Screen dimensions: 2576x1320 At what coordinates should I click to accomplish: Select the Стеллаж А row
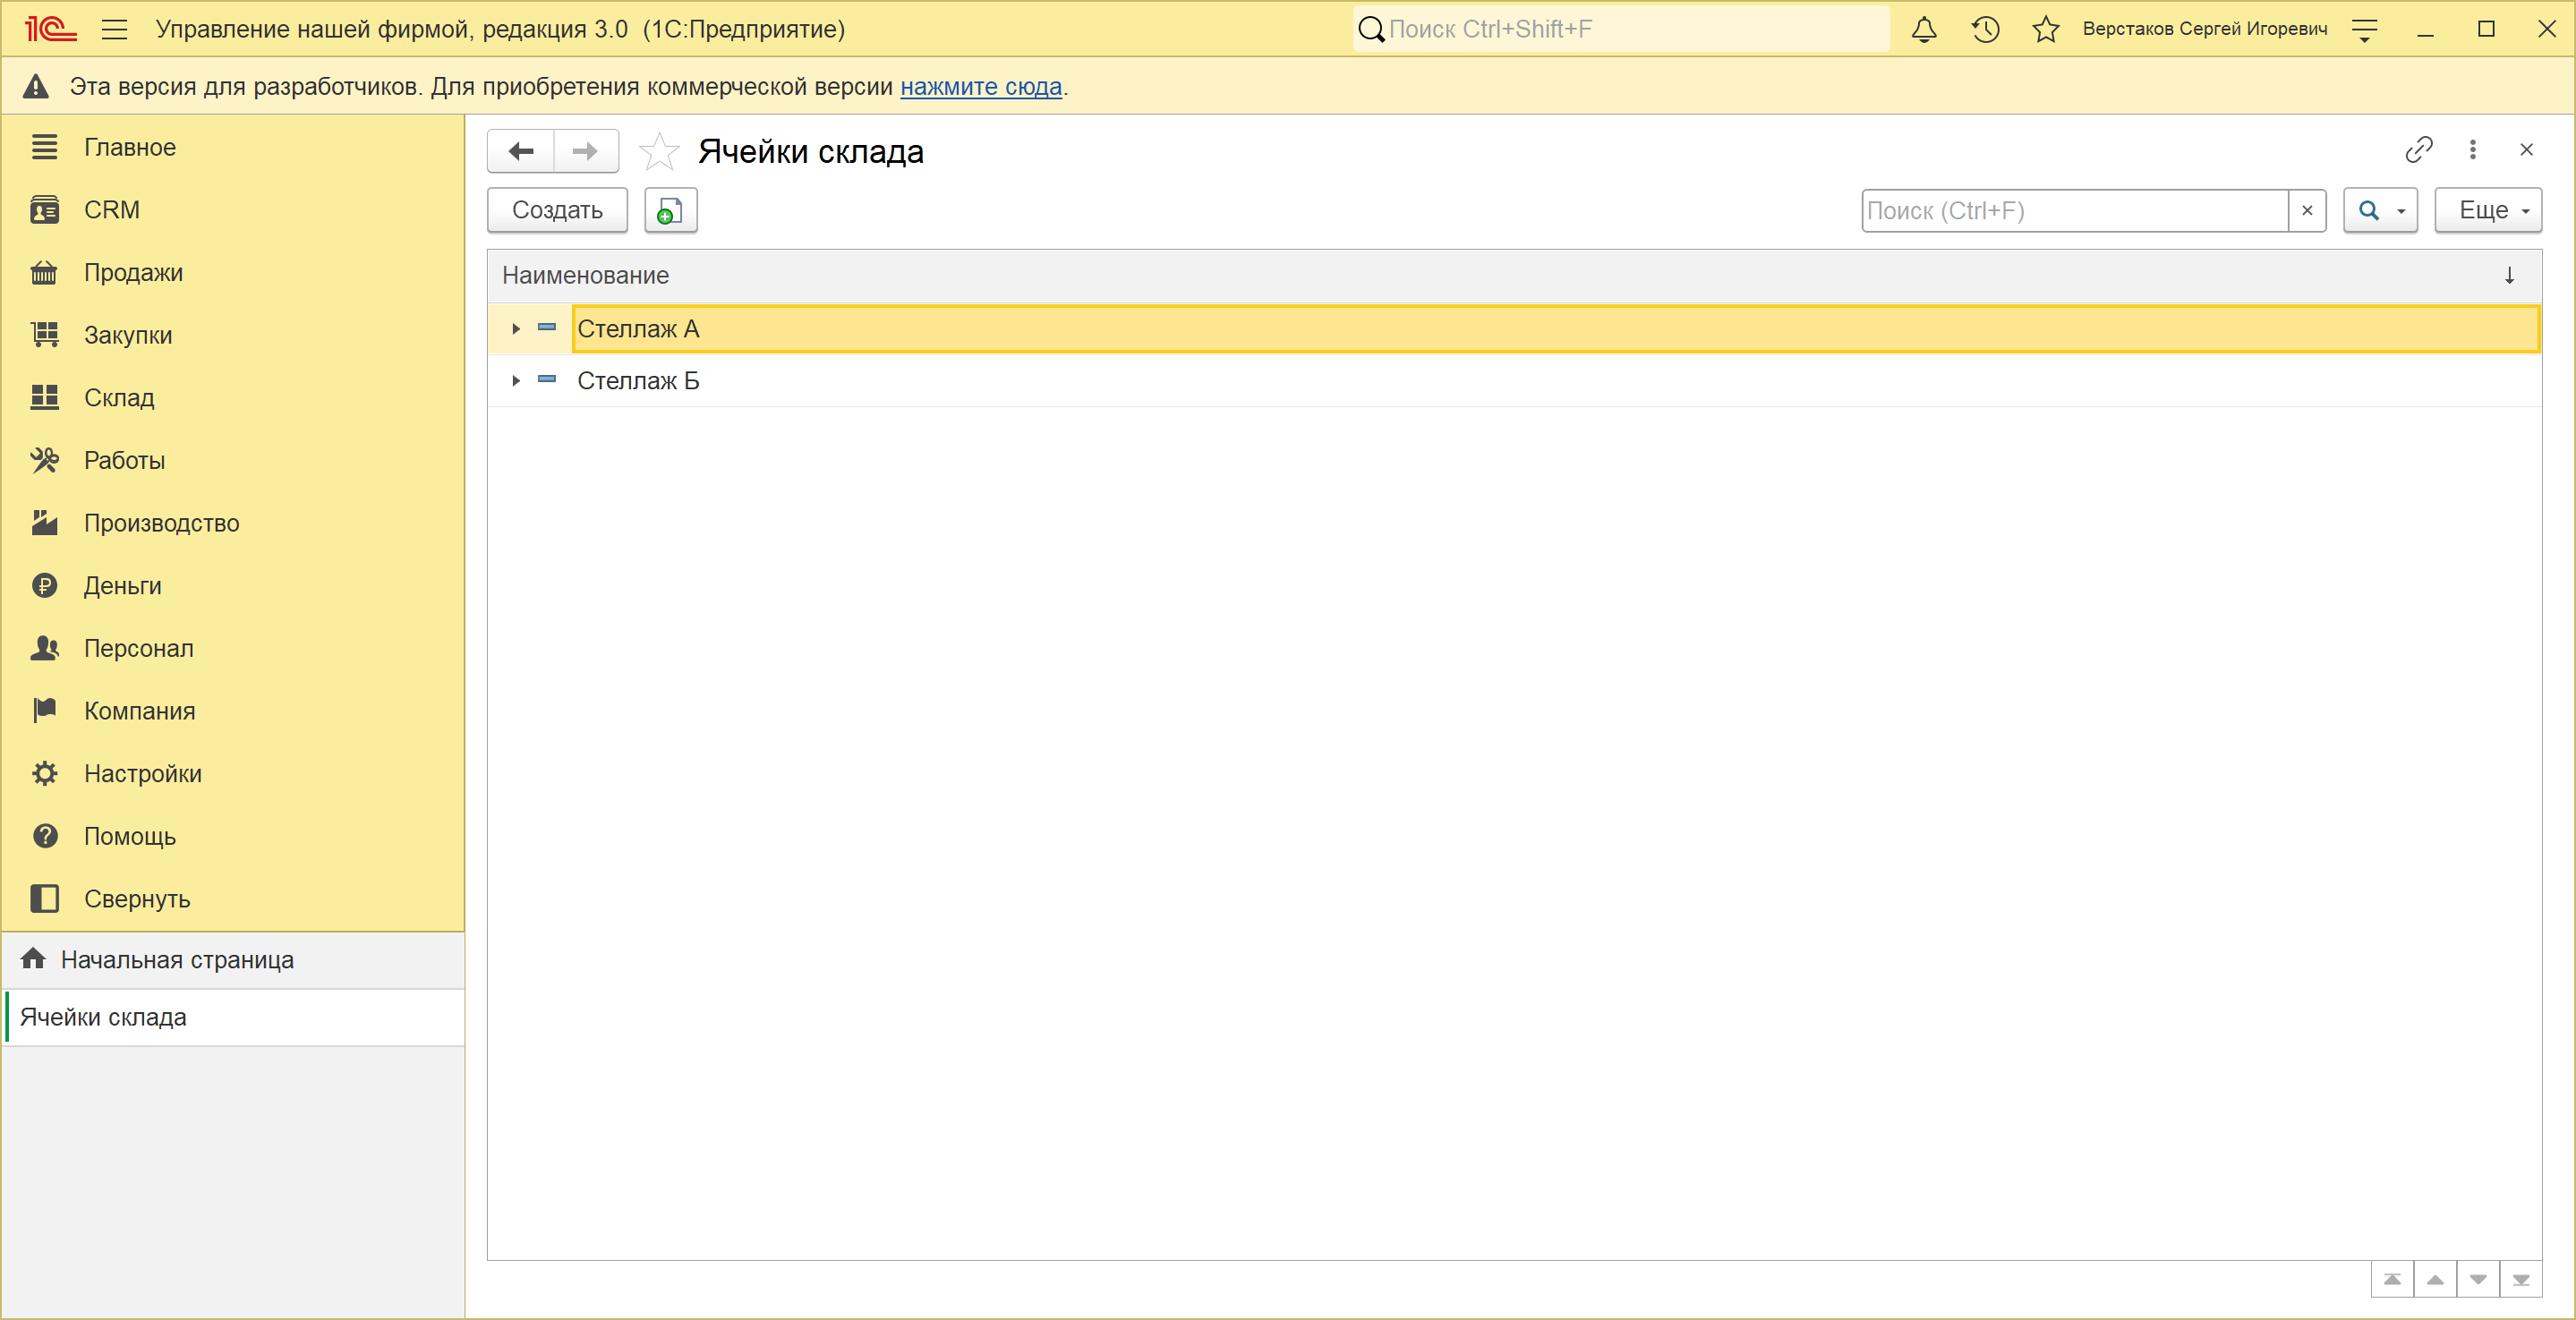1514,329
